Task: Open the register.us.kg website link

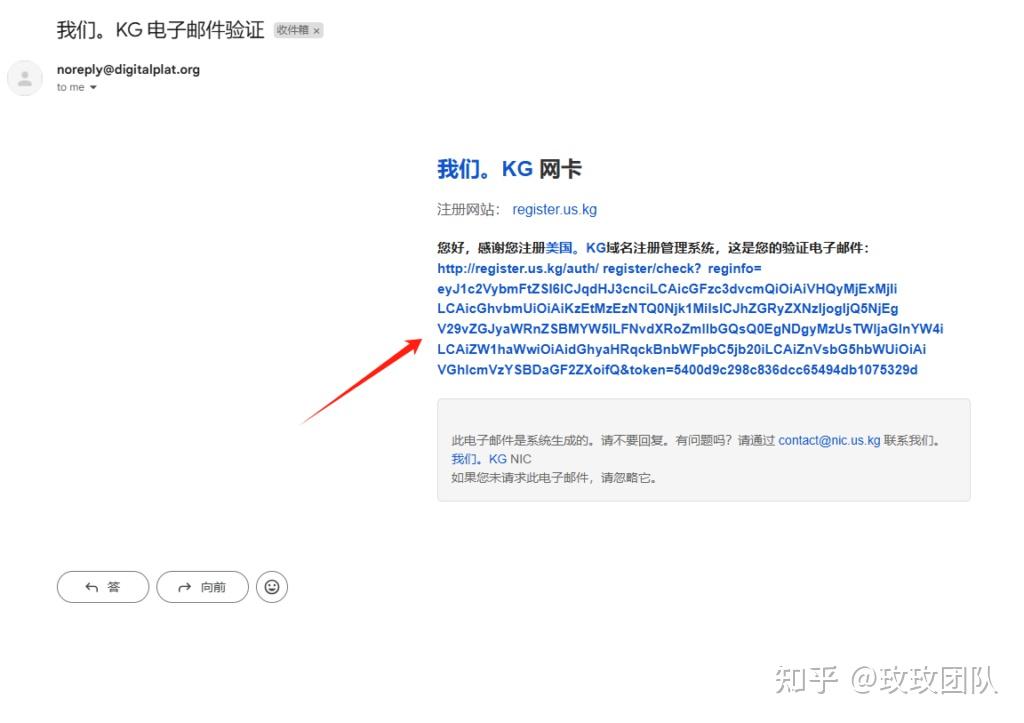Action: [x=554, y=210]
